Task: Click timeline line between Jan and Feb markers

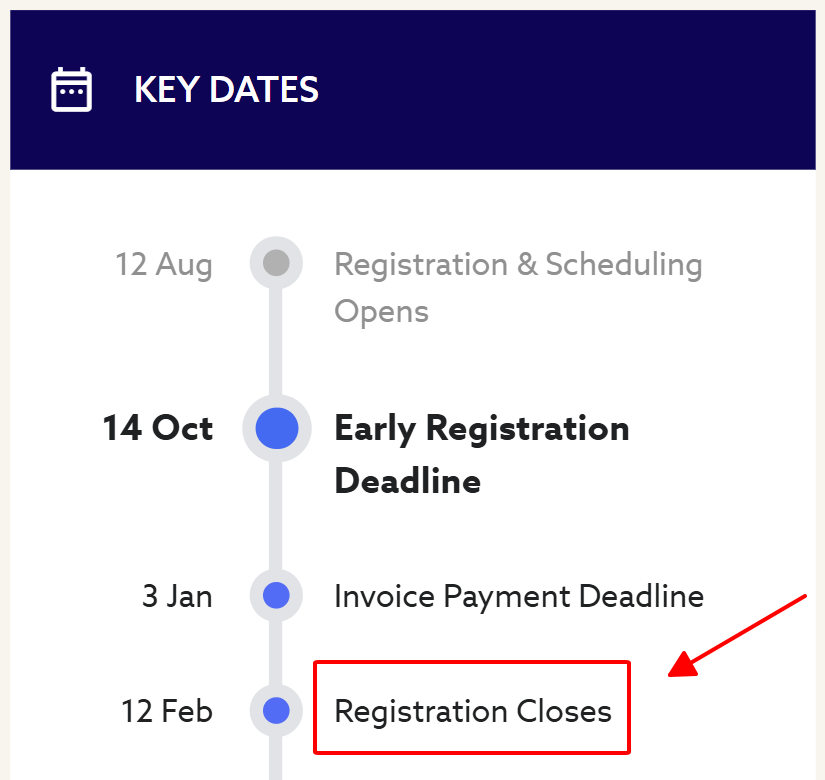Action: pos(276,653)
